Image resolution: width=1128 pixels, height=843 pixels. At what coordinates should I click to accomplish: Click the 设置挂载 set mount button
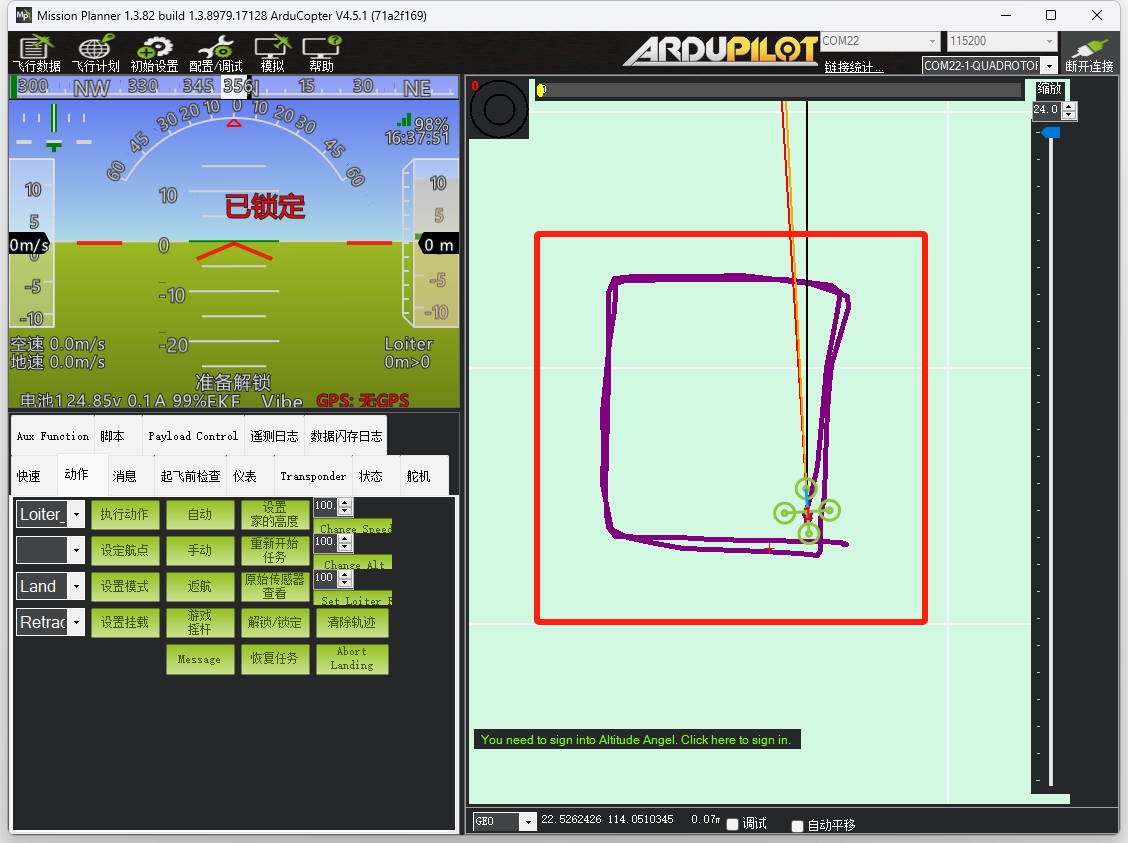pos(124,622)
